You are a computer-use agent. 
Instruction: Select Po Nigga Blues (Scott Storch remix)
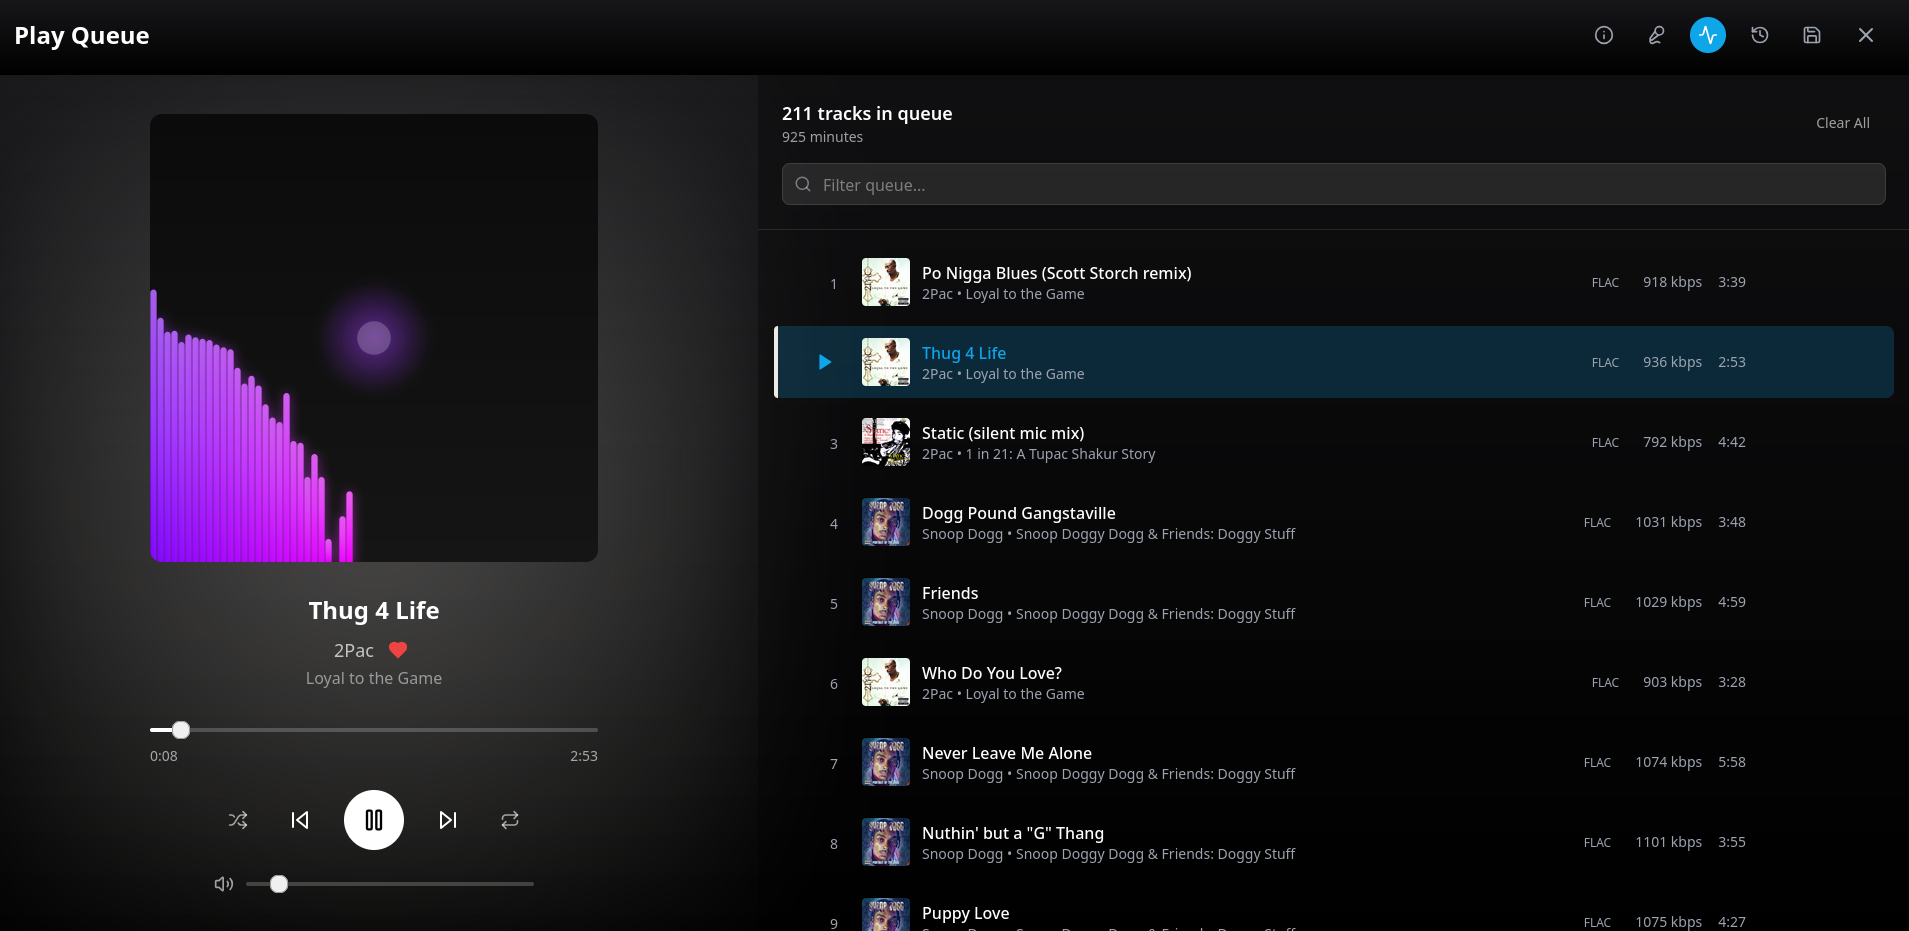click(1334, 282)
